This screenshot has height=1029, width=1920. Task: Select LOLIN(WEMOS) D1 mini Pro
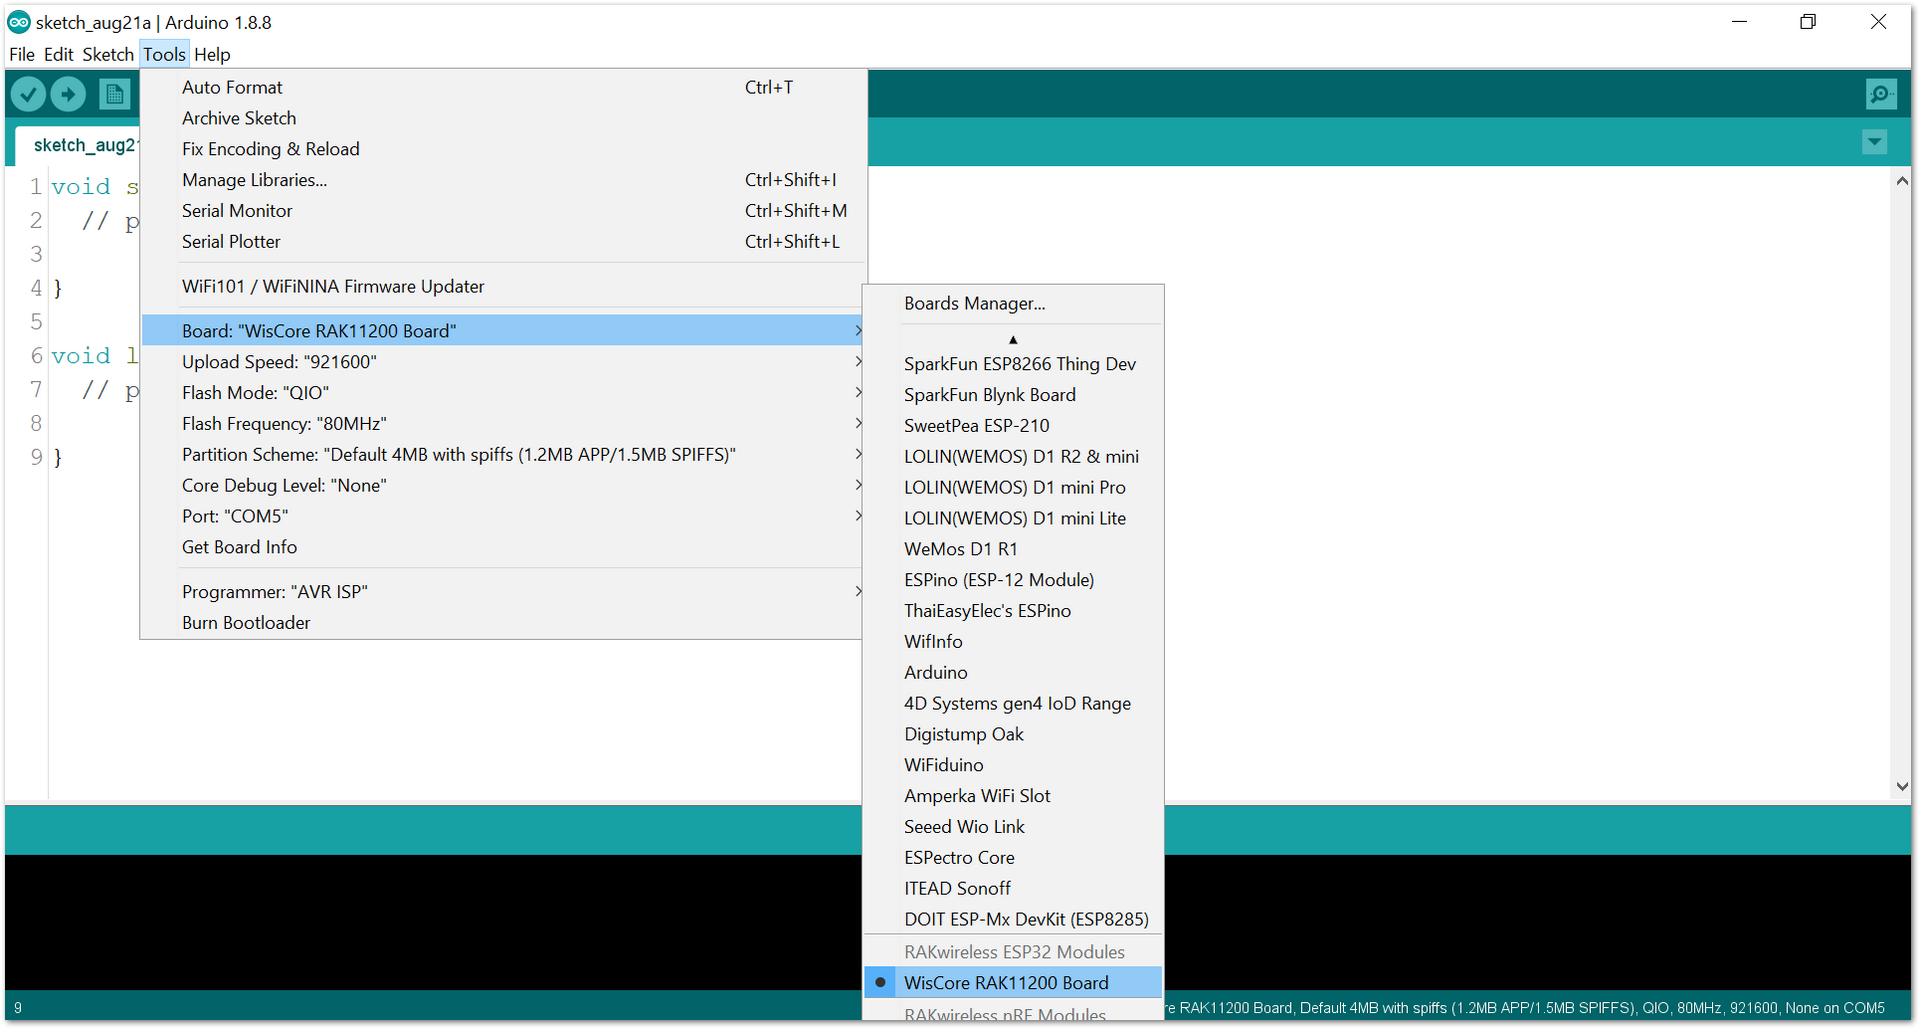point(1013,489)
